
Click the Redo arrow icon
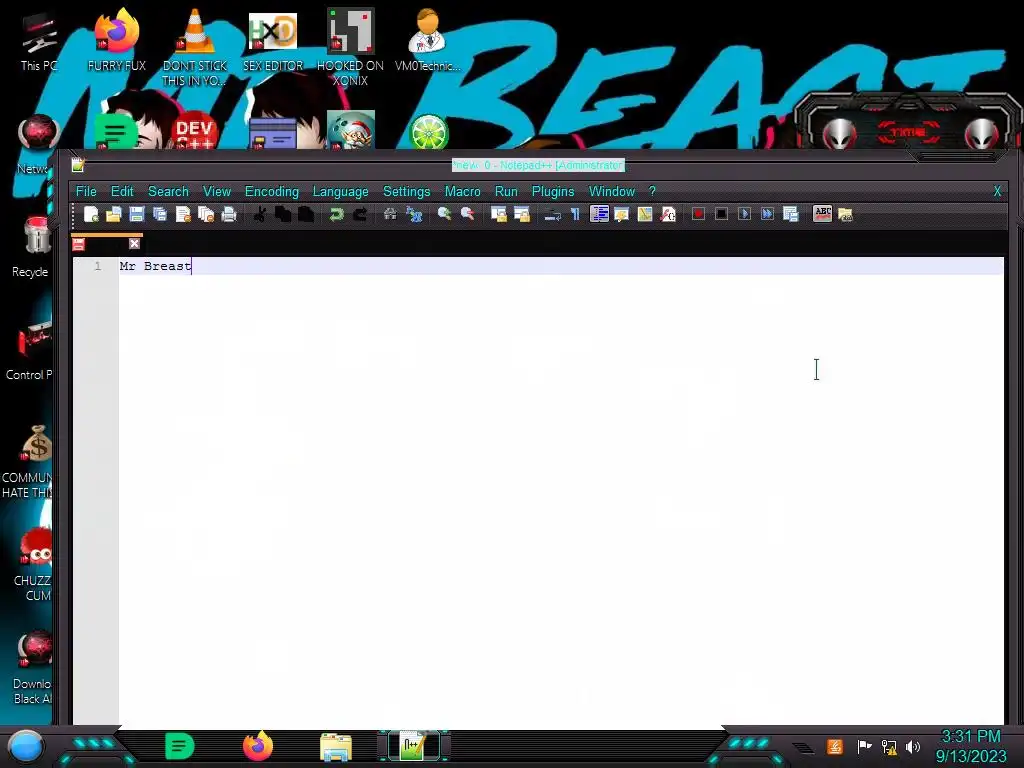[x=360, y=214]
